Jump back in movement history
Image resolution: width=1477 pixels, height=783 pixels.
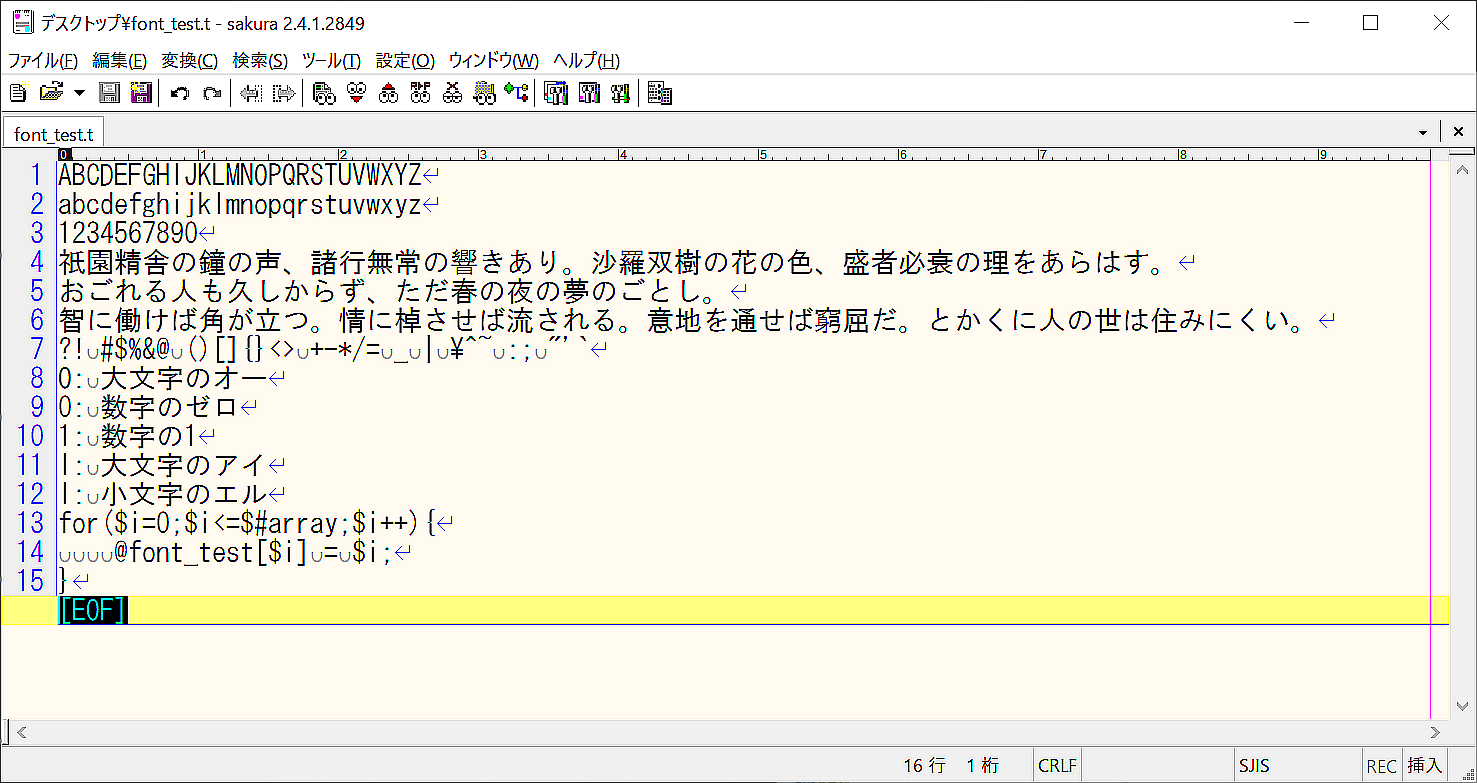(251, 94)
